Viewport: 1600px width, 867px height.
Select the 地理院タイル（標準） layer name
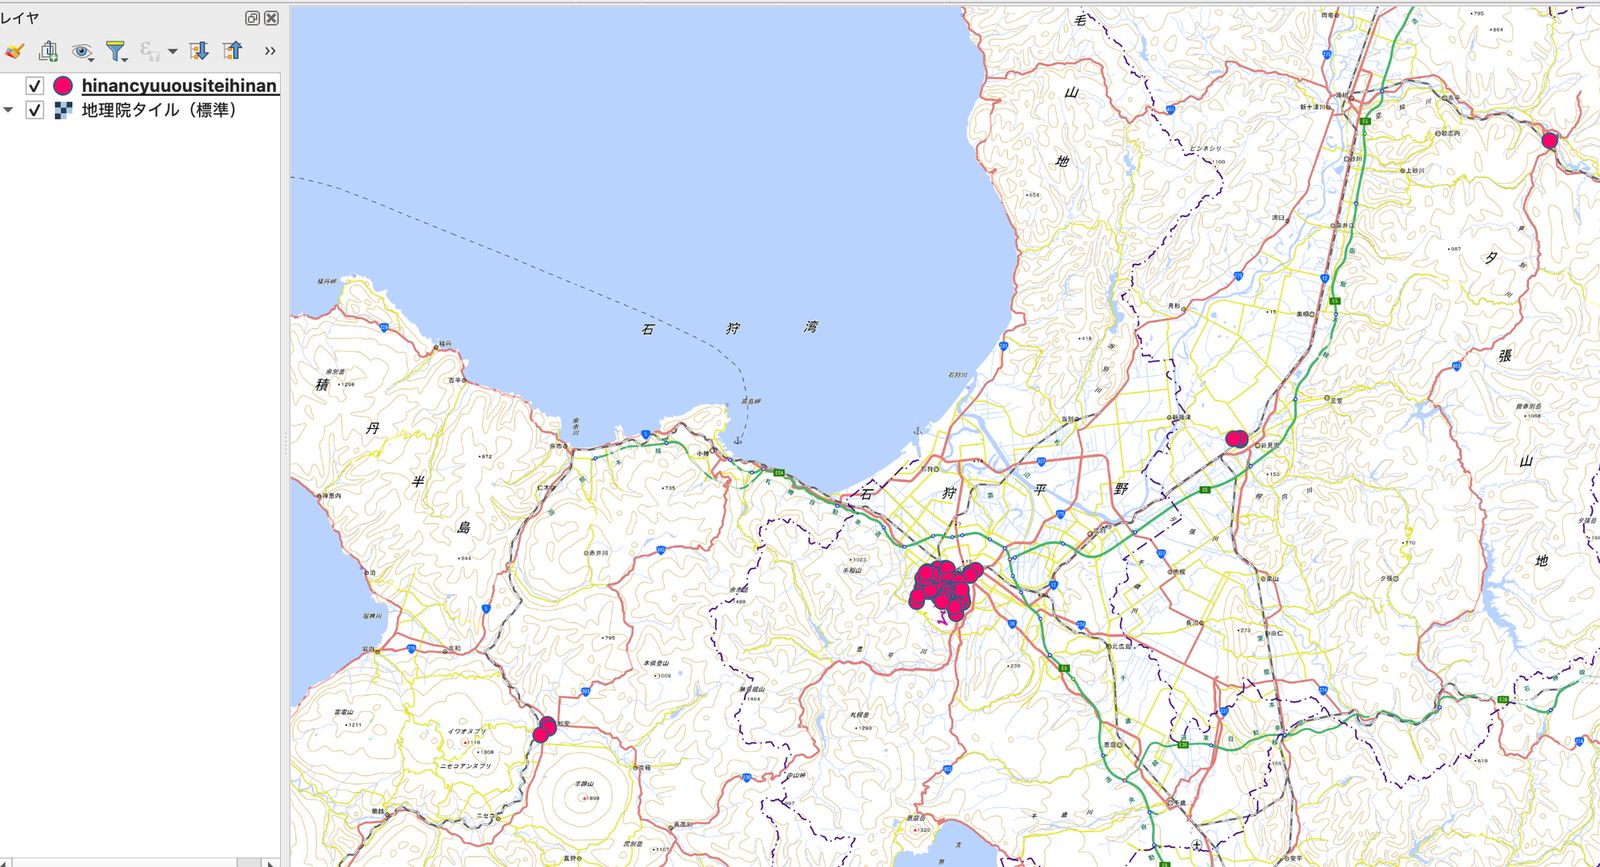(159, 110)
